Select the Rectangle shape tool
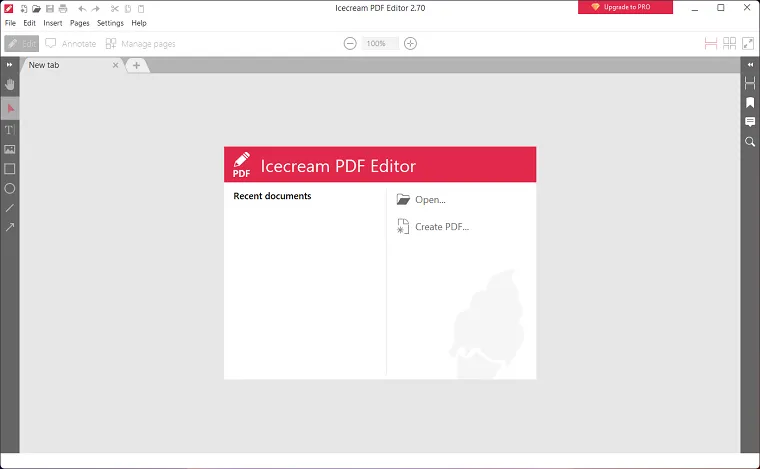 coord(10,169)
